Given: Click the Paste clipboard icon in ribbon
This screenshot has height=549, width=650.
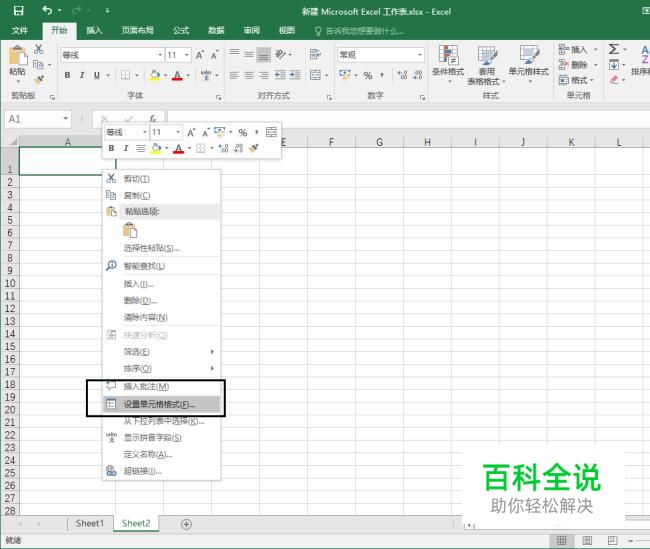Looking at the screenshot, I should [17, 56].
